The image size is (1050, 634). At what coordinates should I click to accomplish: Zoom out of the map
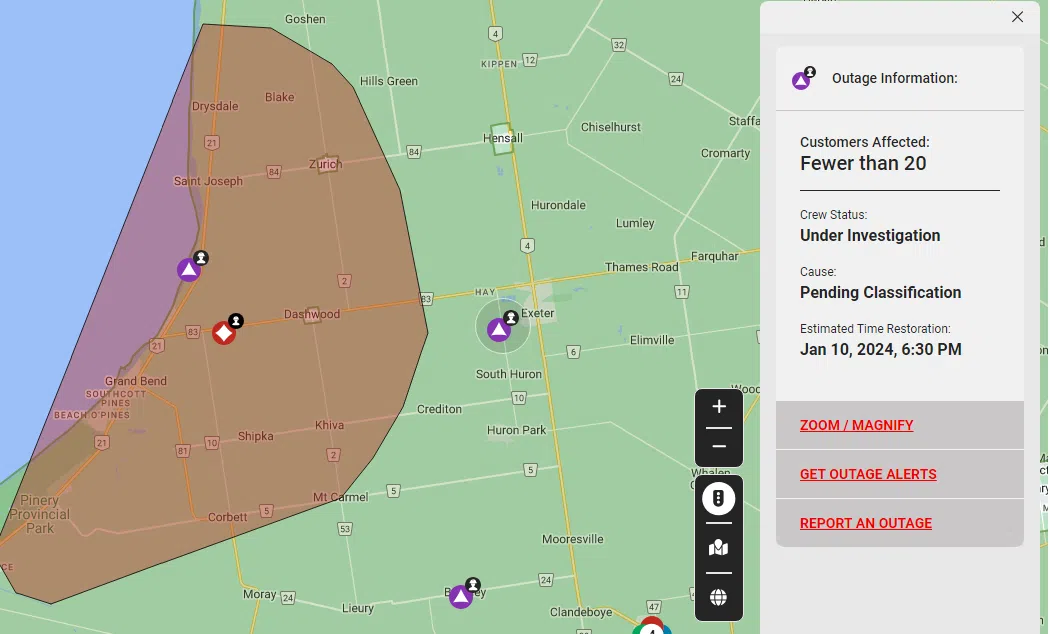click(718, 446)
